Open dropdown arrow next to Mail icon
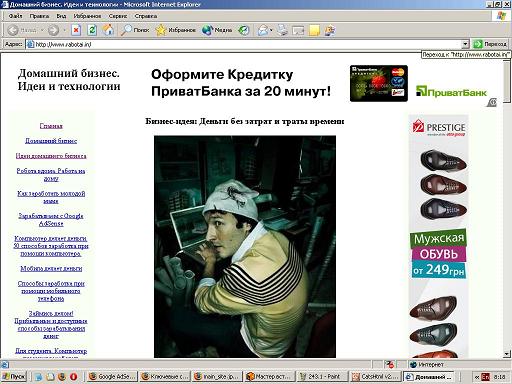Image resolution: width=512 pixels, height=384 pixels. 271,30
